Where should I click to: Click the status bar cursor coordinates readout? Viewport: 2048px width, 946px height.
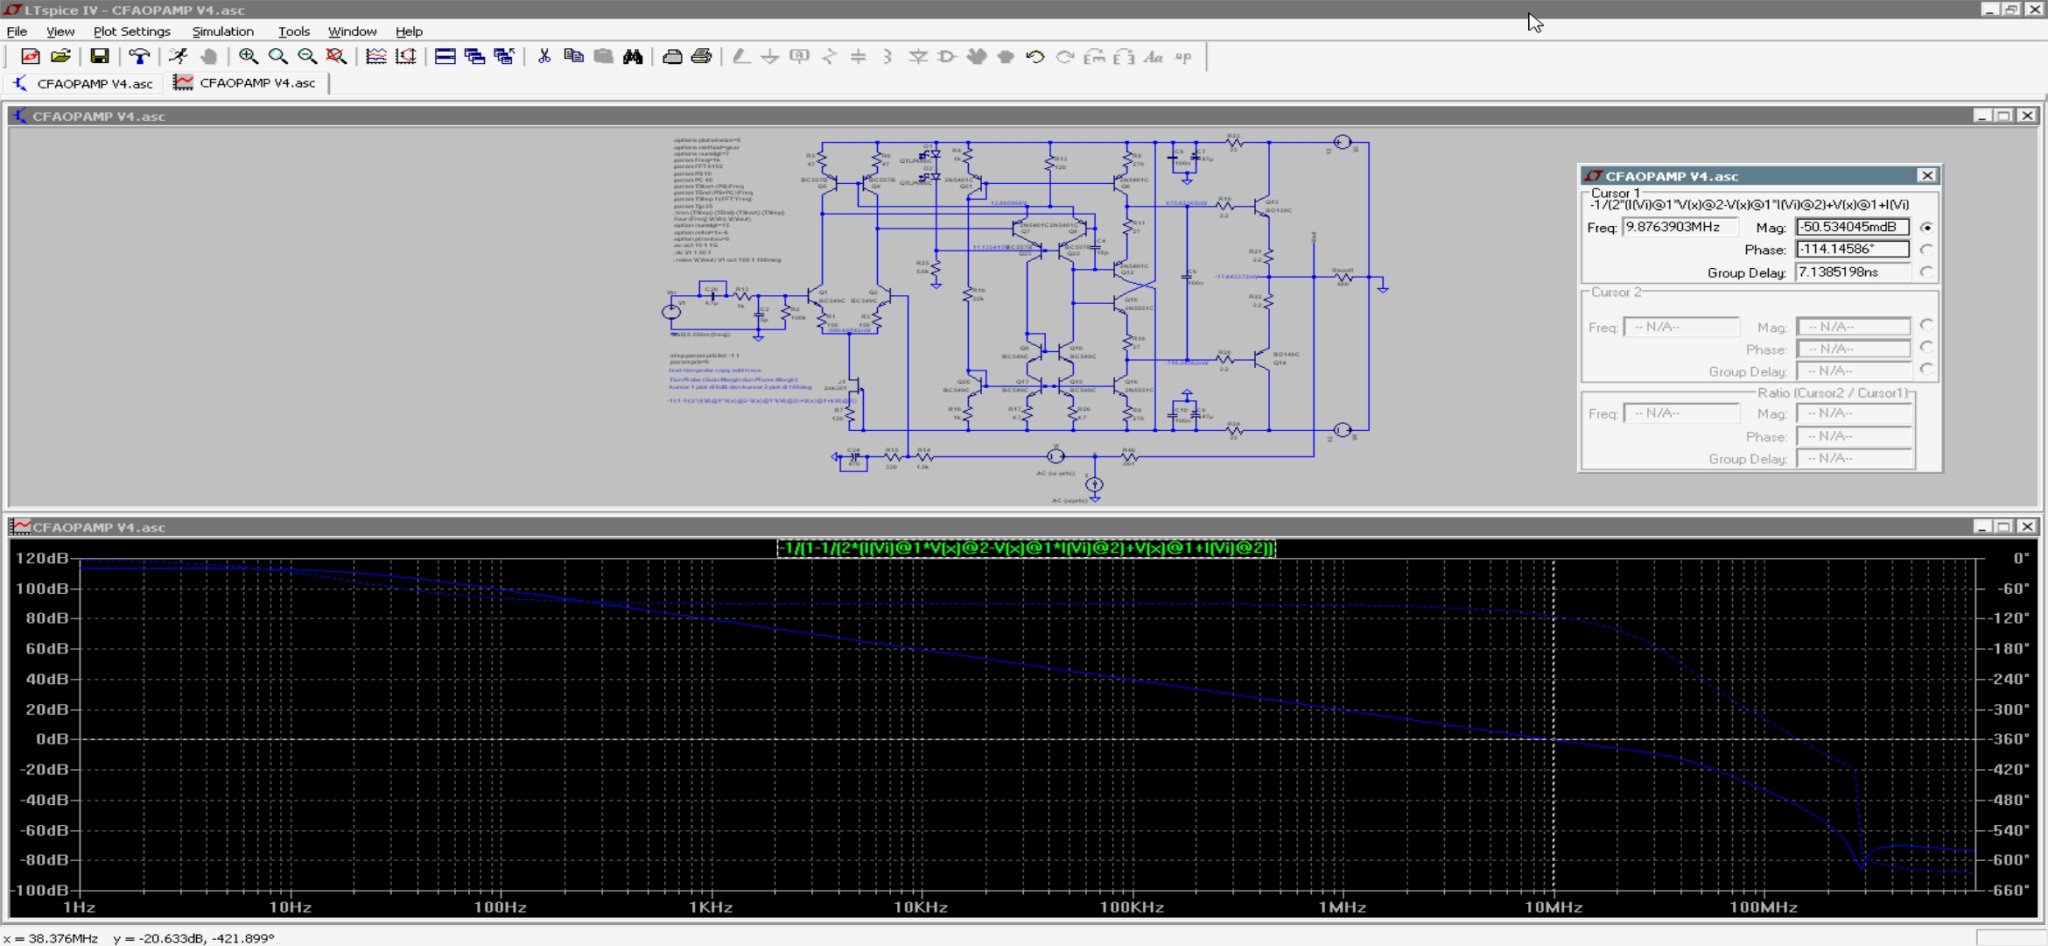point(140,938)
